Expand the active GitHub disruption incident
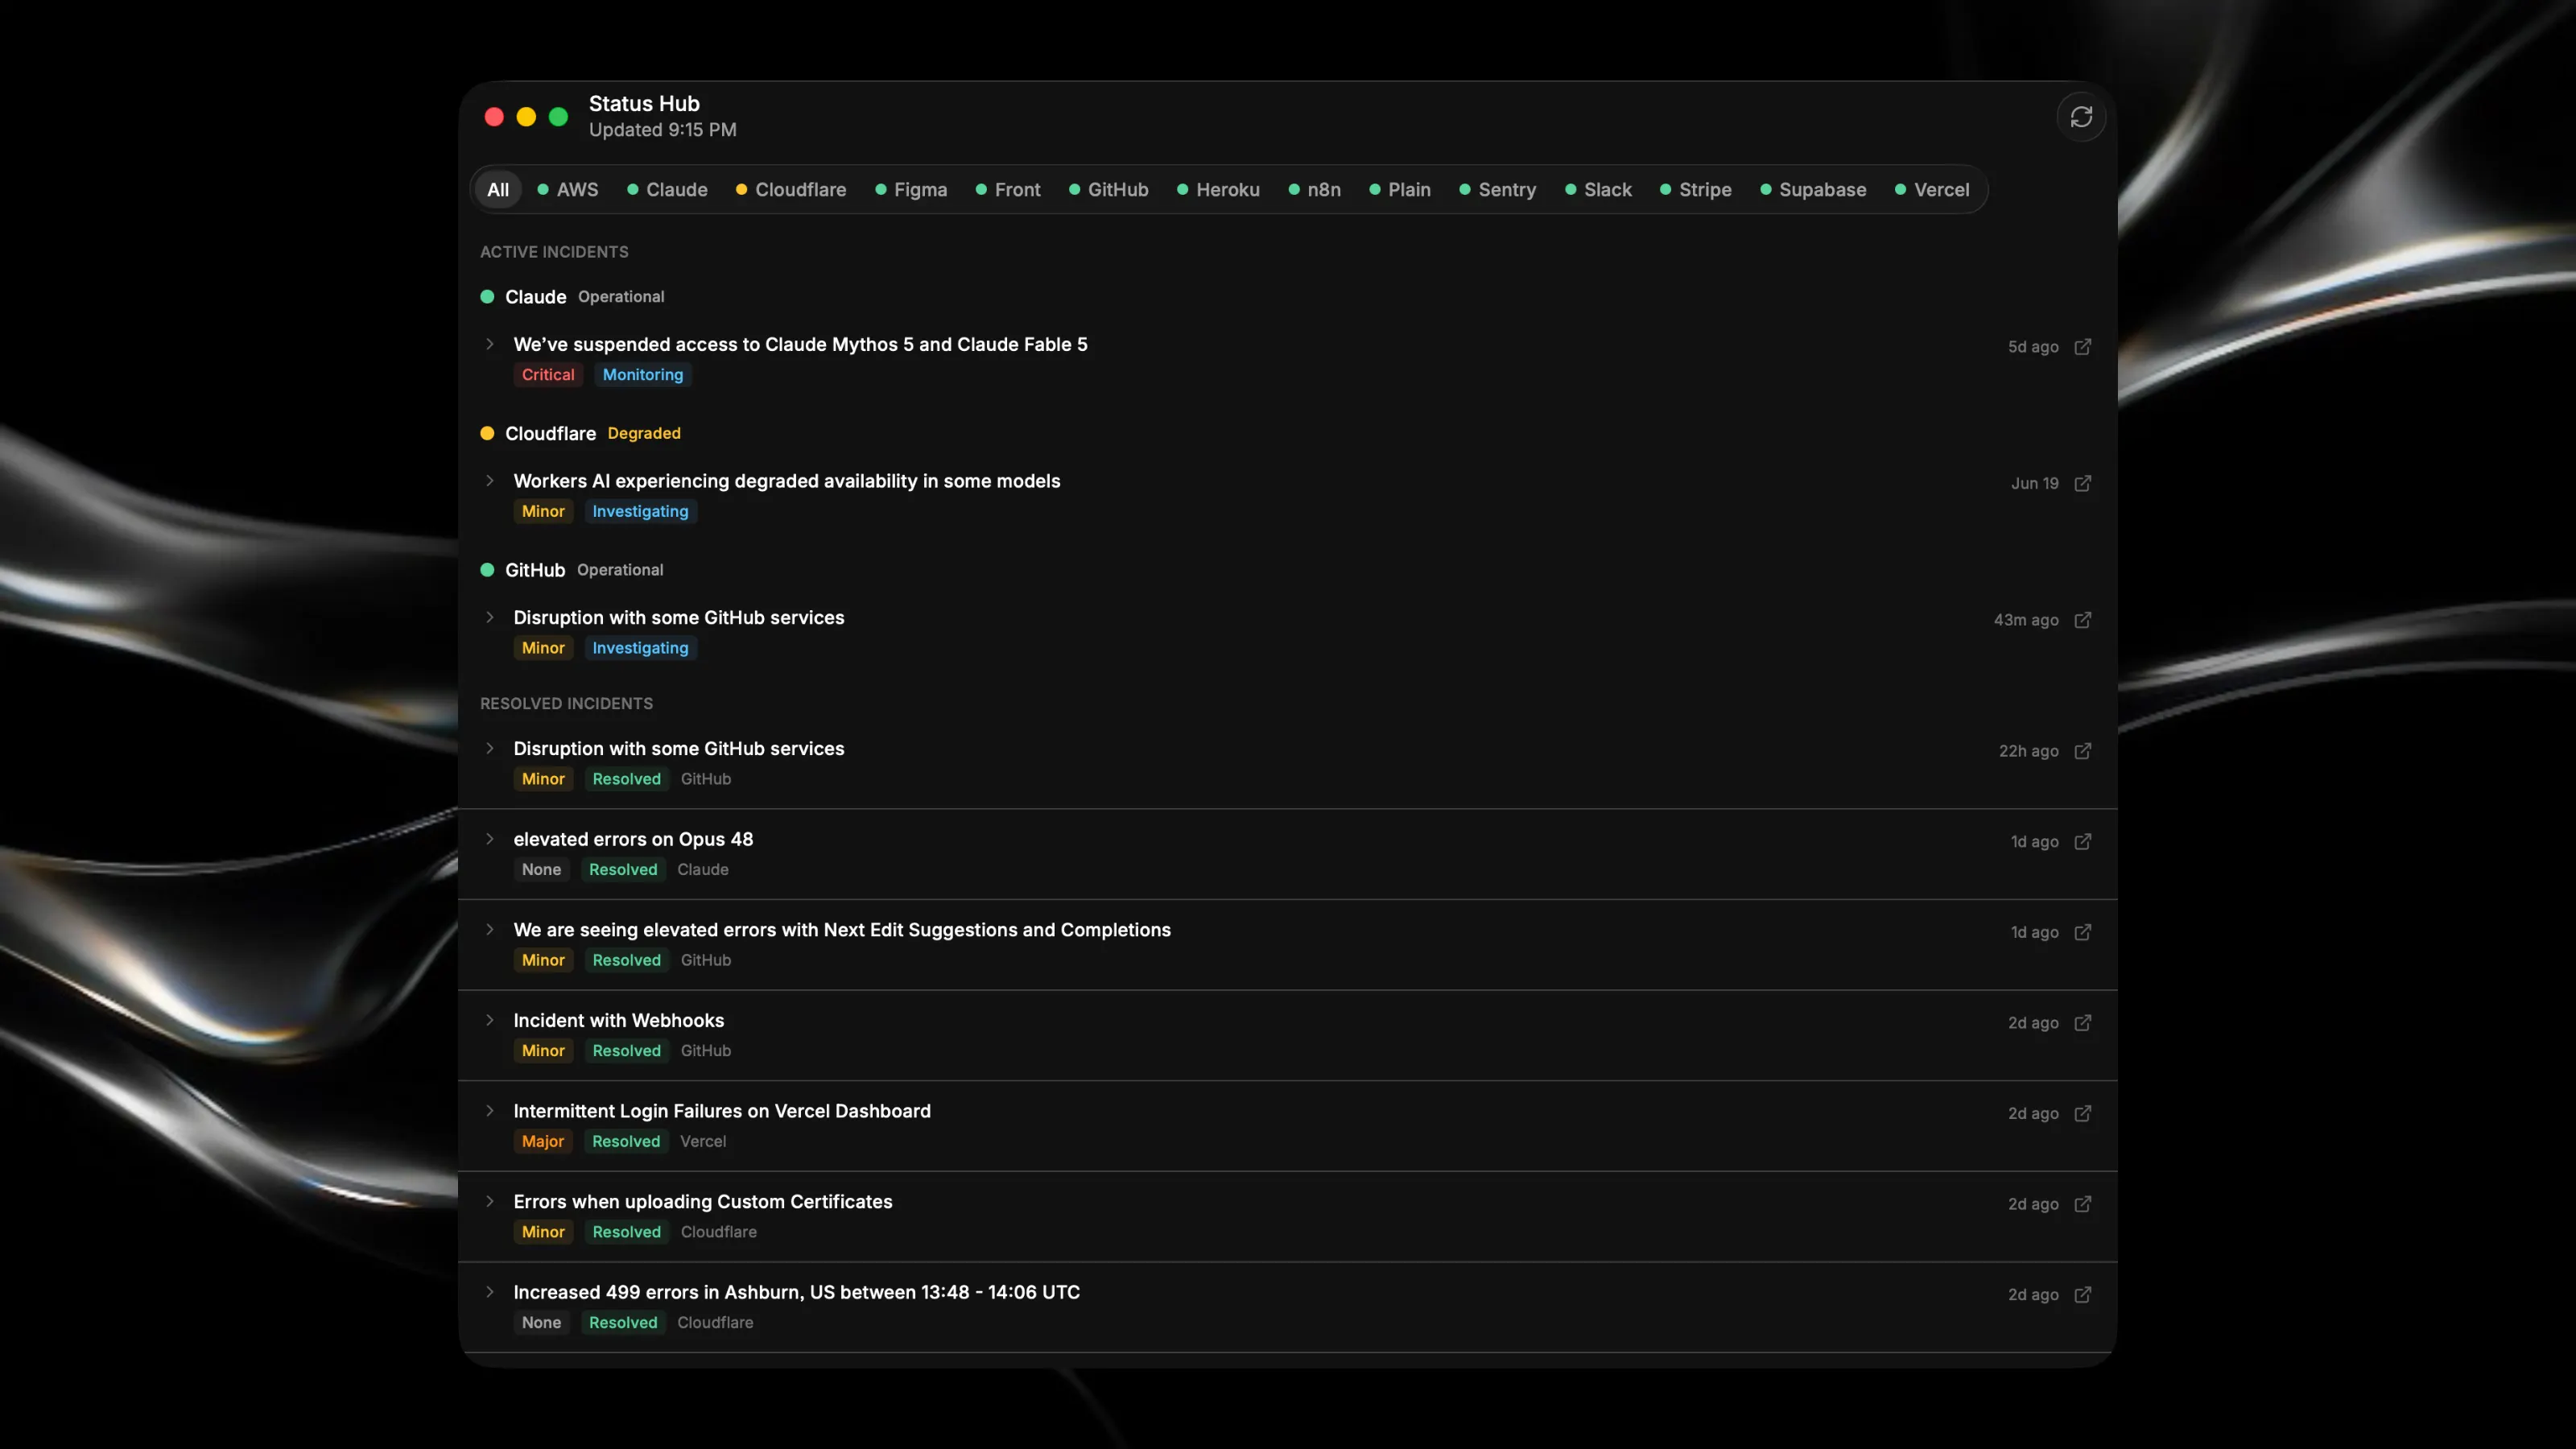This screenshot has height=1449, width=2576. click(490, 617)
